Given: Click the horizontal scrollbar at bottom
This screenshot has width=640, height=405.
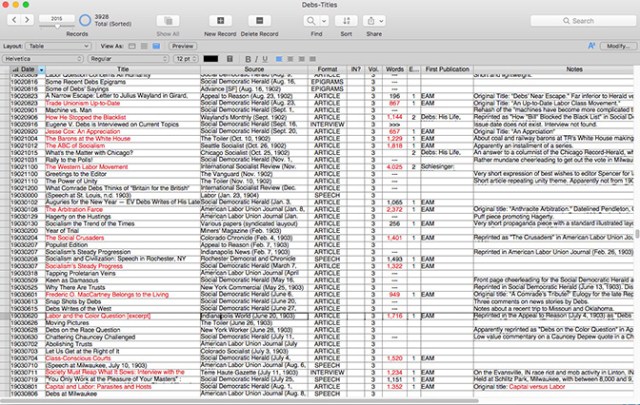Looking at the screenshot, I should coord(241,401).
